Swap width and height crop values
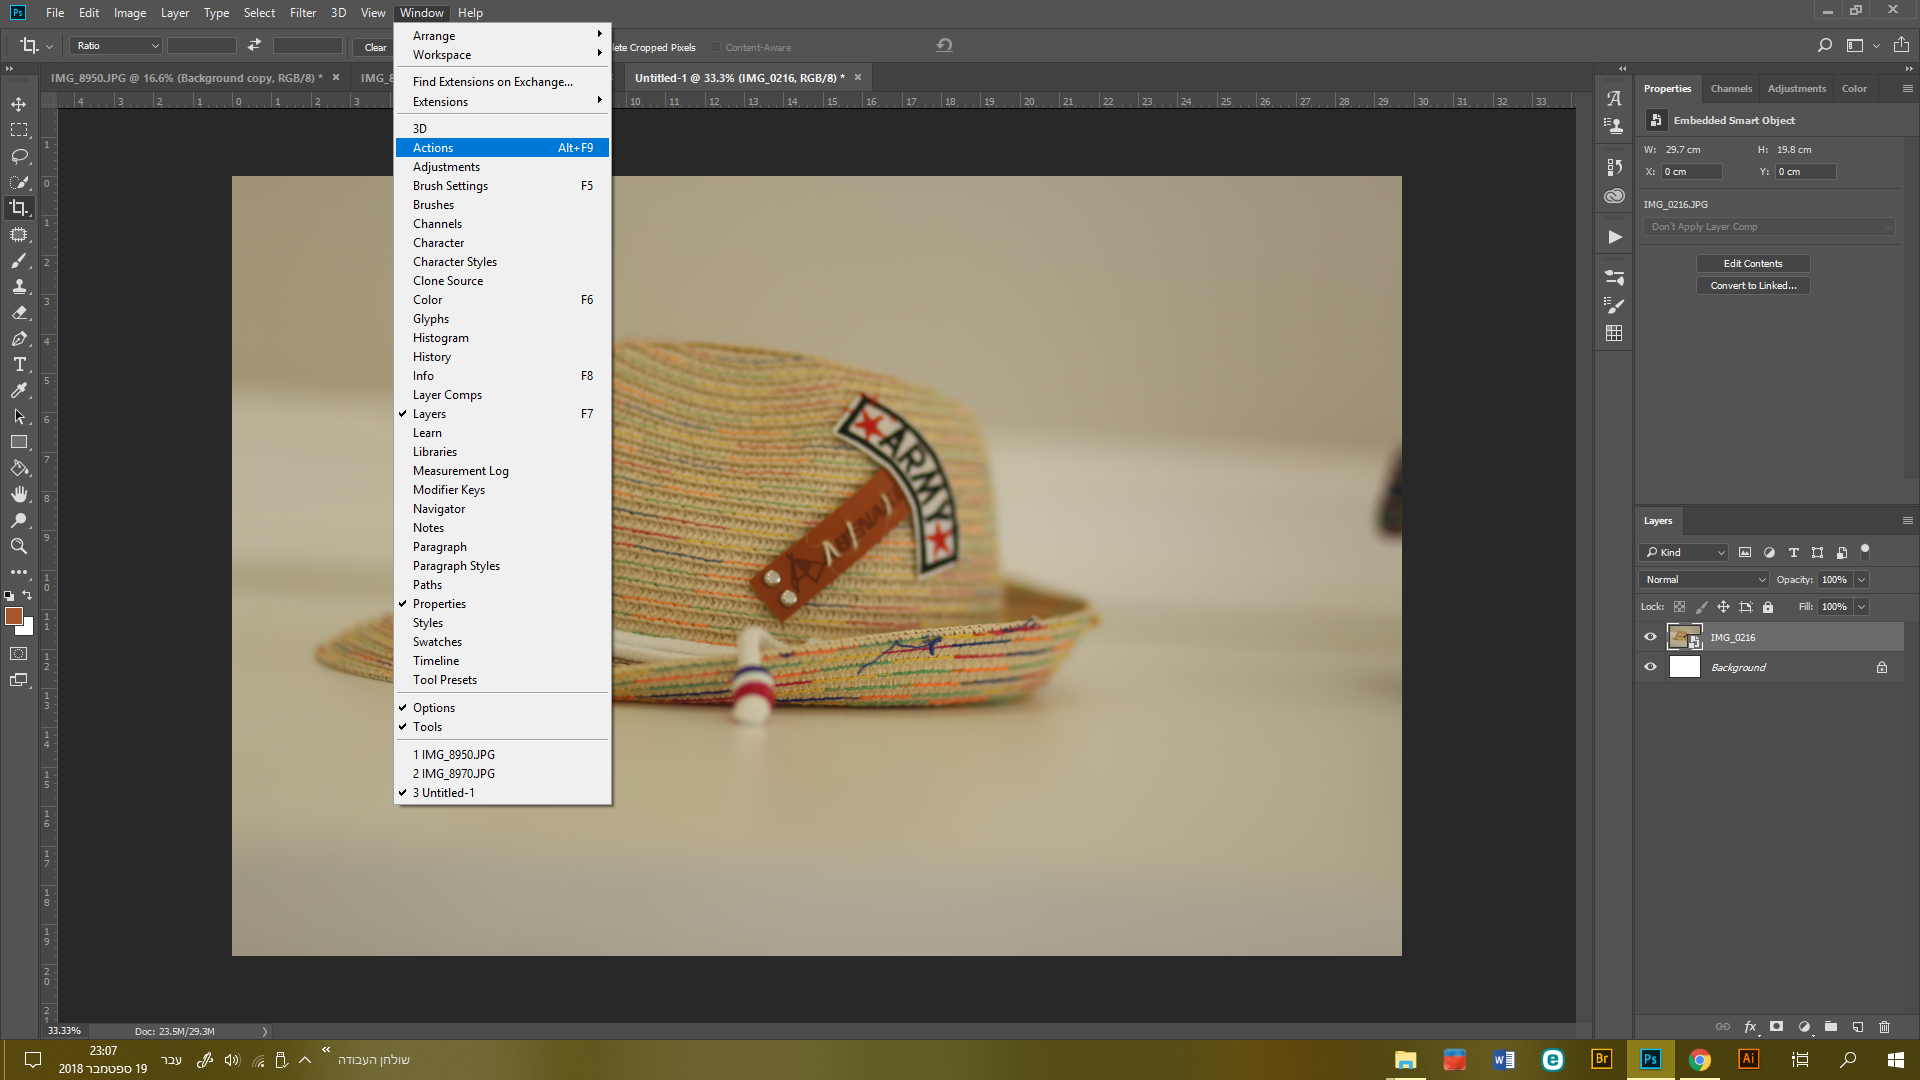Image resolution: width=1920 pixels, height=1080 pixels. pos(254,45)
